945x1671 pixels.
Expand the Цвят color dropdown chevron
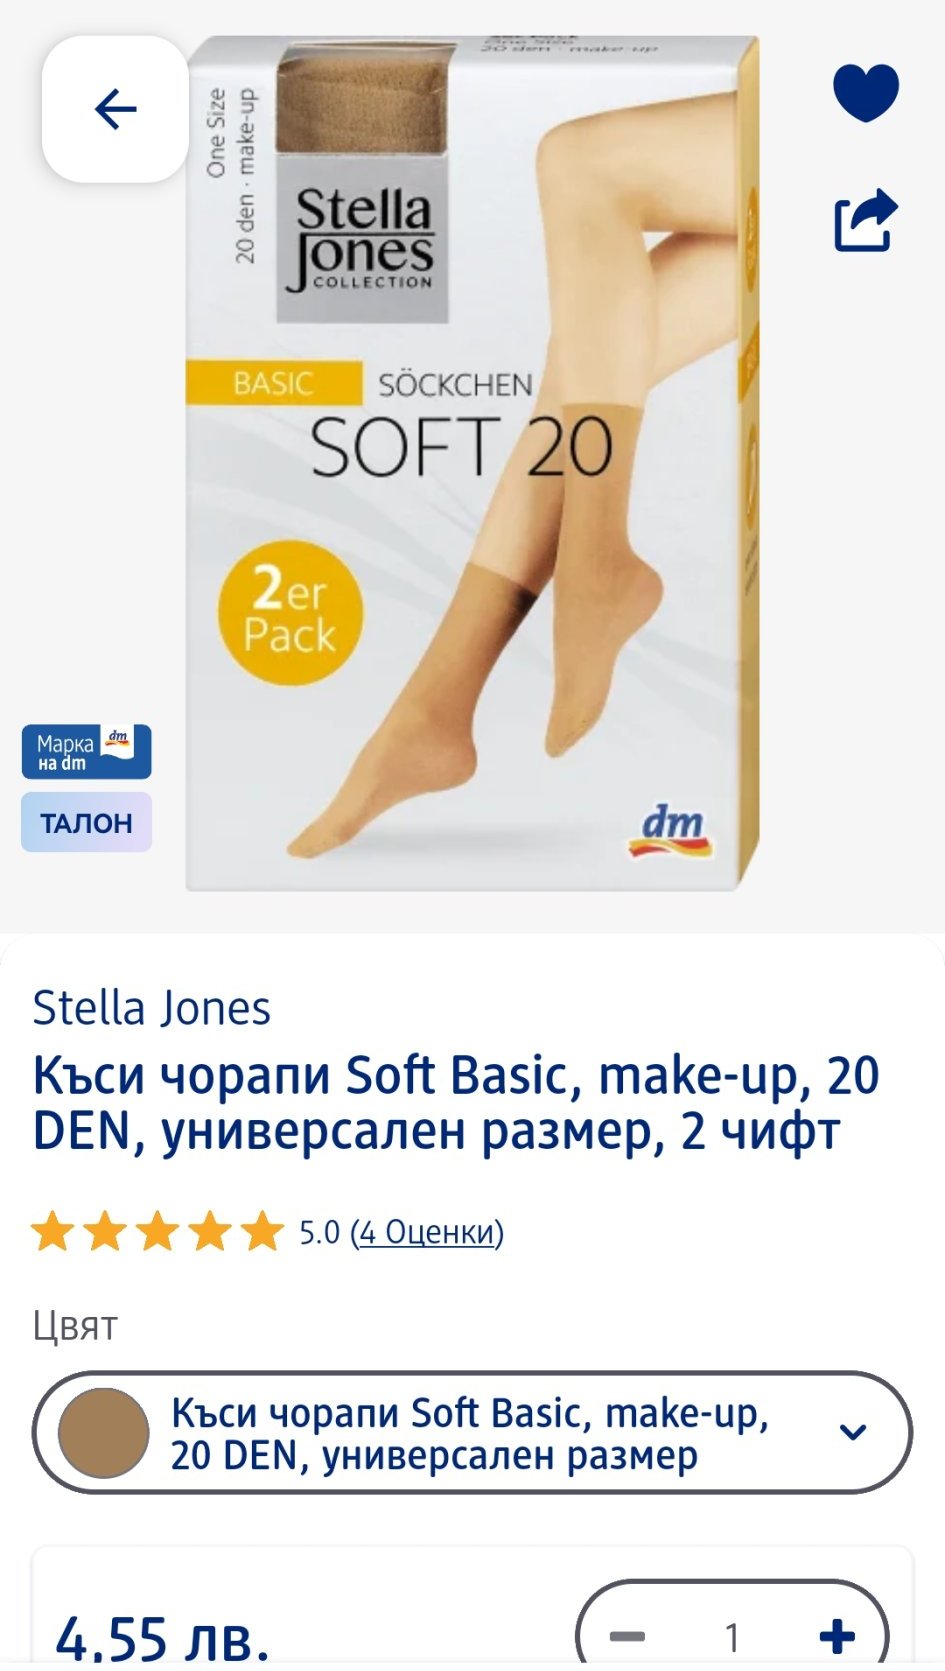[x=852, y=1432]
